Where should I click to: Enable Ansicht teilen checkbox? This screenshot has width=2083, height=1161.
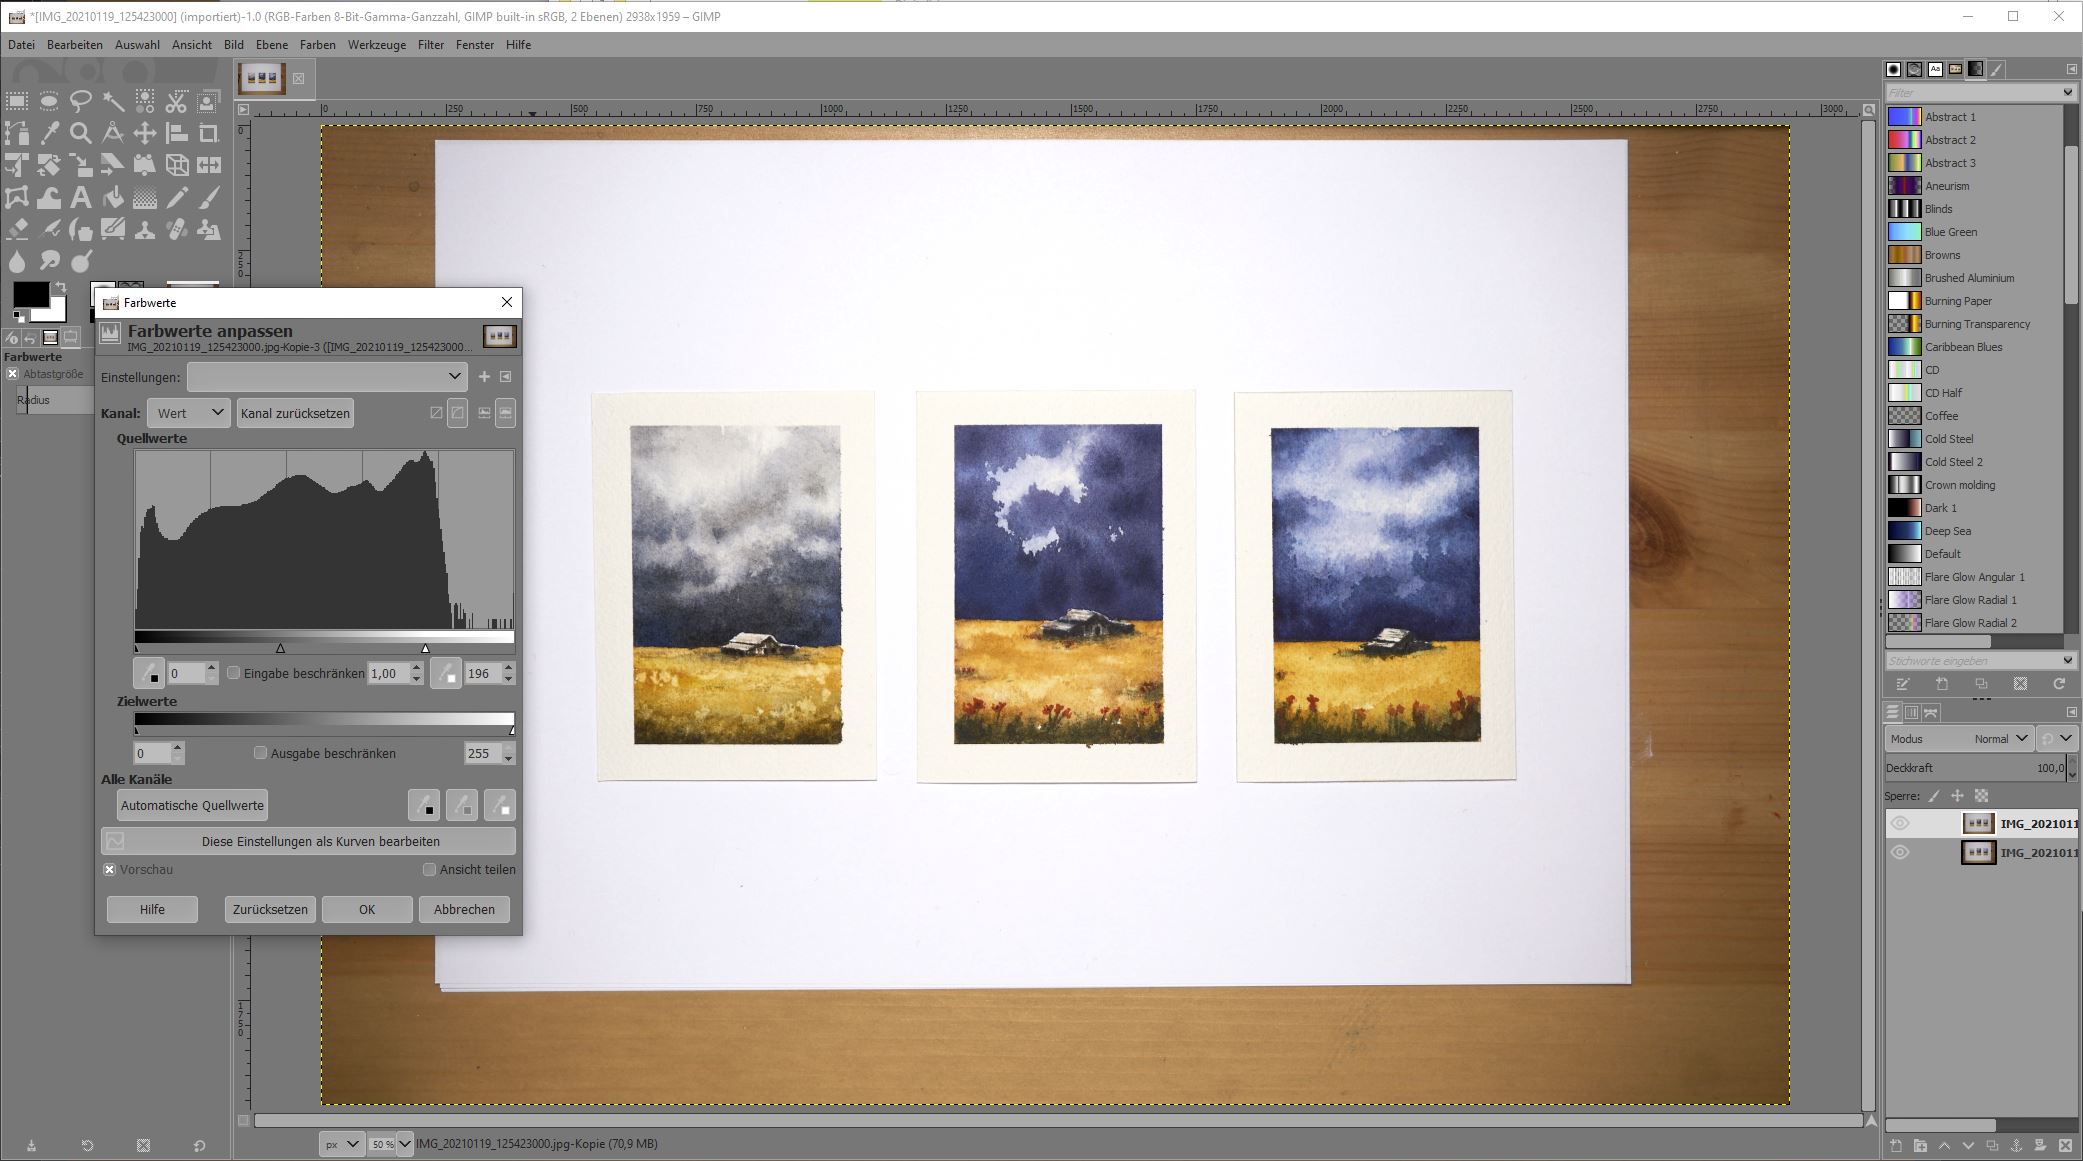(430, 869)
